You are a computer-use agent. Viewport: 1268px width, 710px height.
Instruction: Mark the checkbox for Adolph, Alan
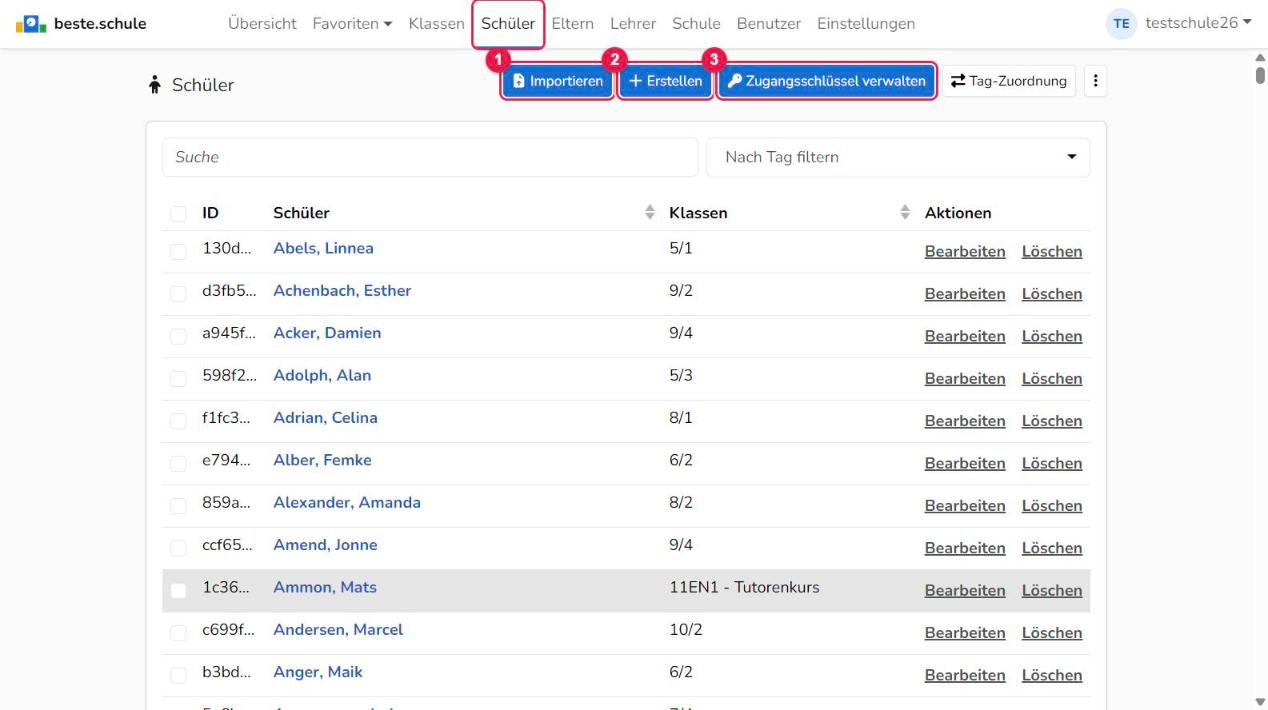178,379
